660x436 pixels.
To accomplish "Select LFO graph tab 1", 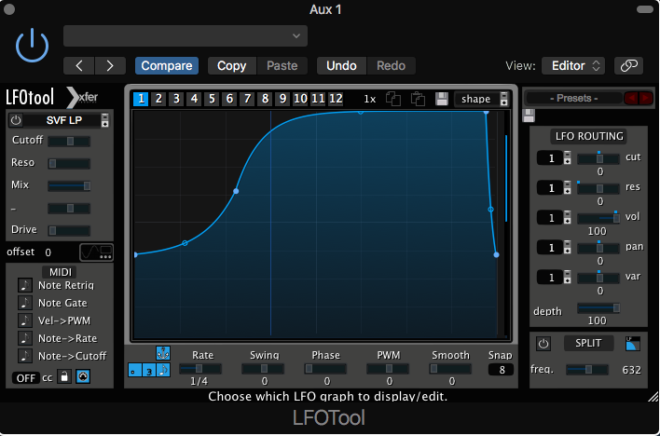I will coord(141,99).
